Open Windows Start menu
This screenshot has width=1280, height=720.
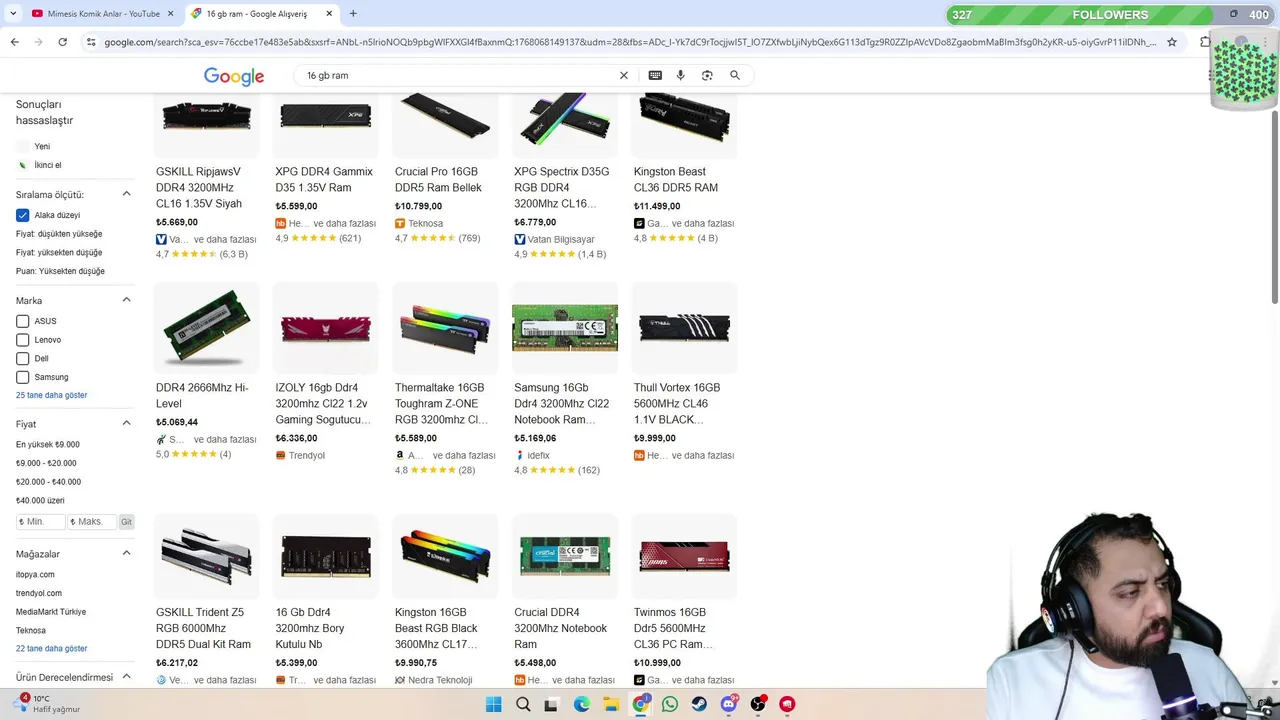click(x=494, y=704)
